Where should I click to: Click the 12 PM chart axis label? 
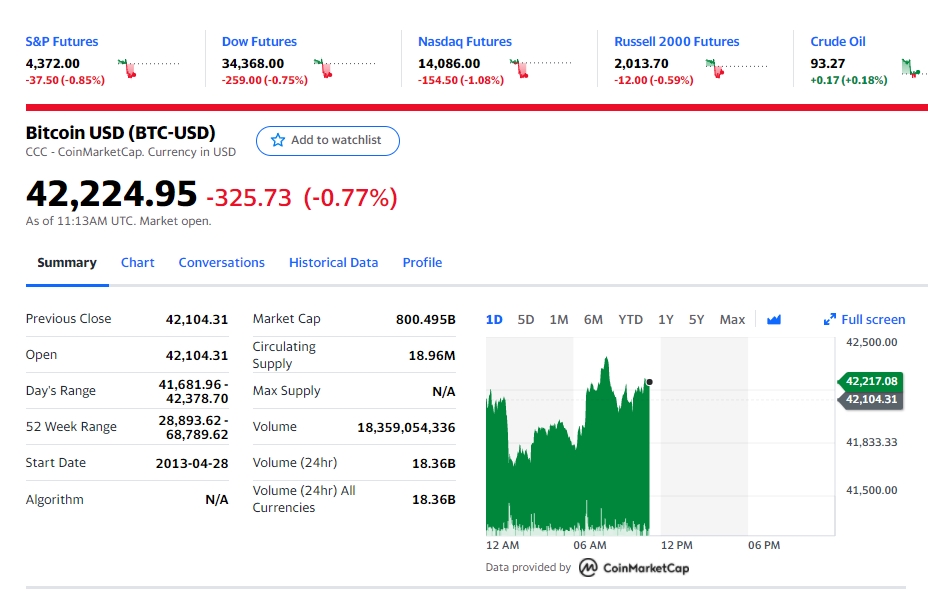tap(676, 545)
